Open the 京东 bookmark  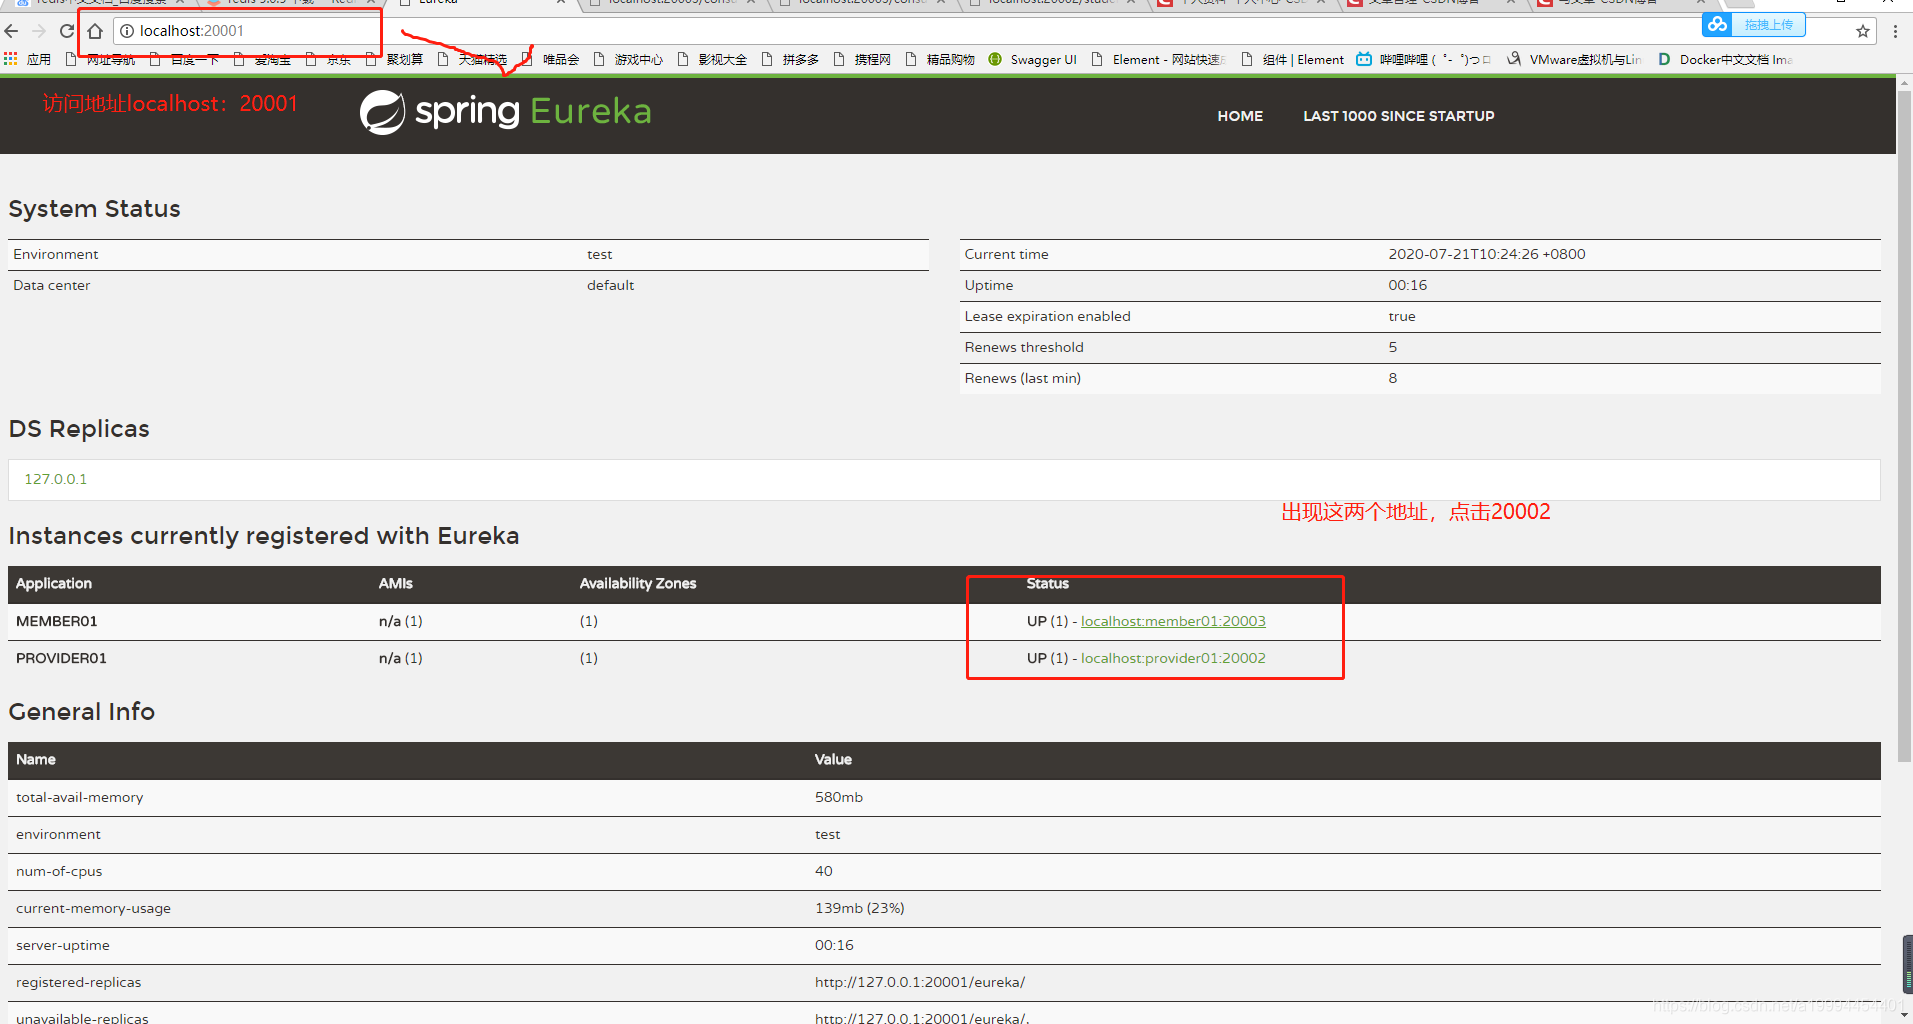point(328,60)
